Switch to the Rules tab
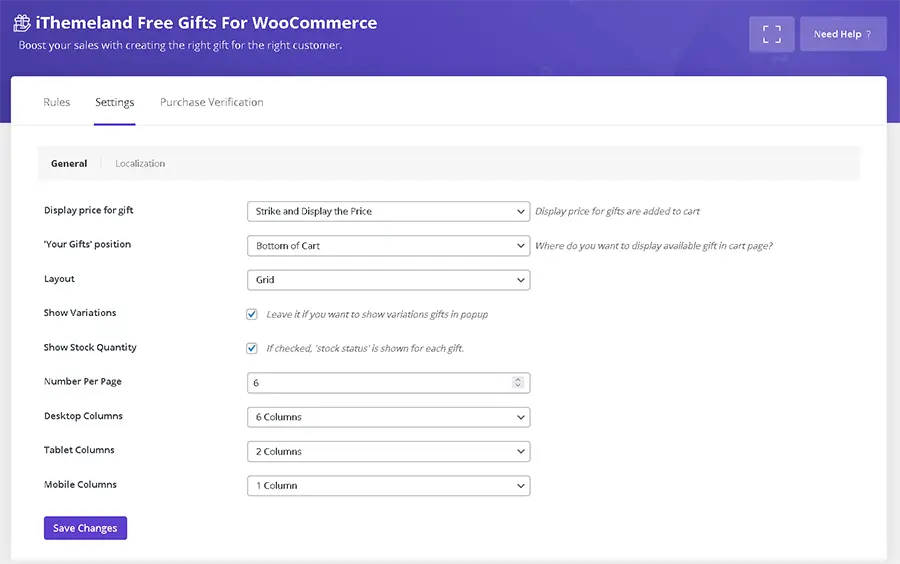900x564 pixels. tap(57, 102)
